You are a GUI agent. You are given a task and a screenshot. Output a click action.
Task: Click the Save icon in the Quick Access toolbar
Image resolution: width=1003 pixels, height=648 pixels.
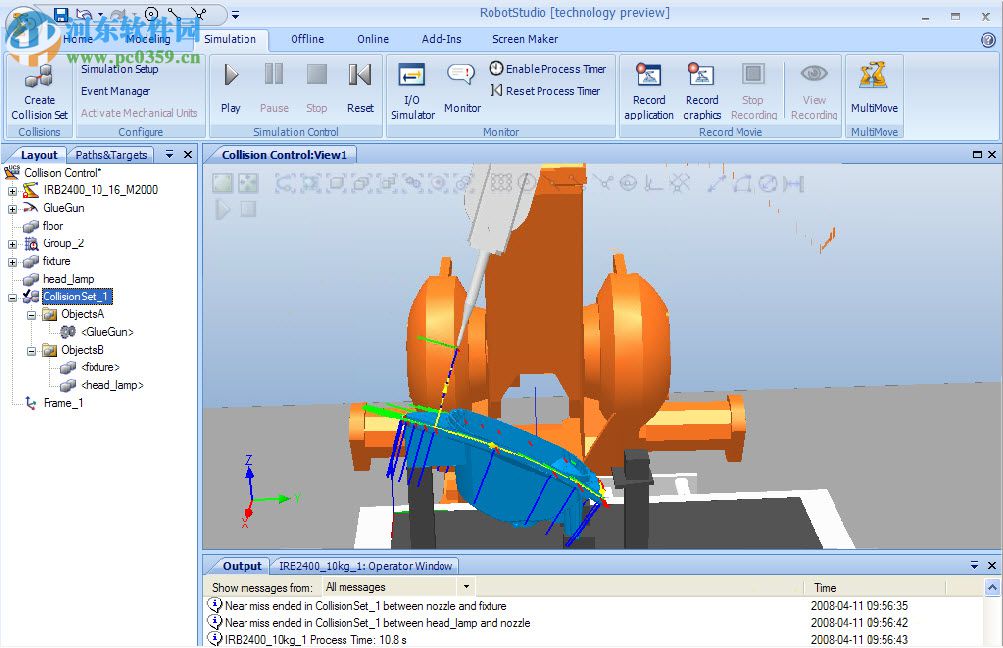click(x=60, y=12)
